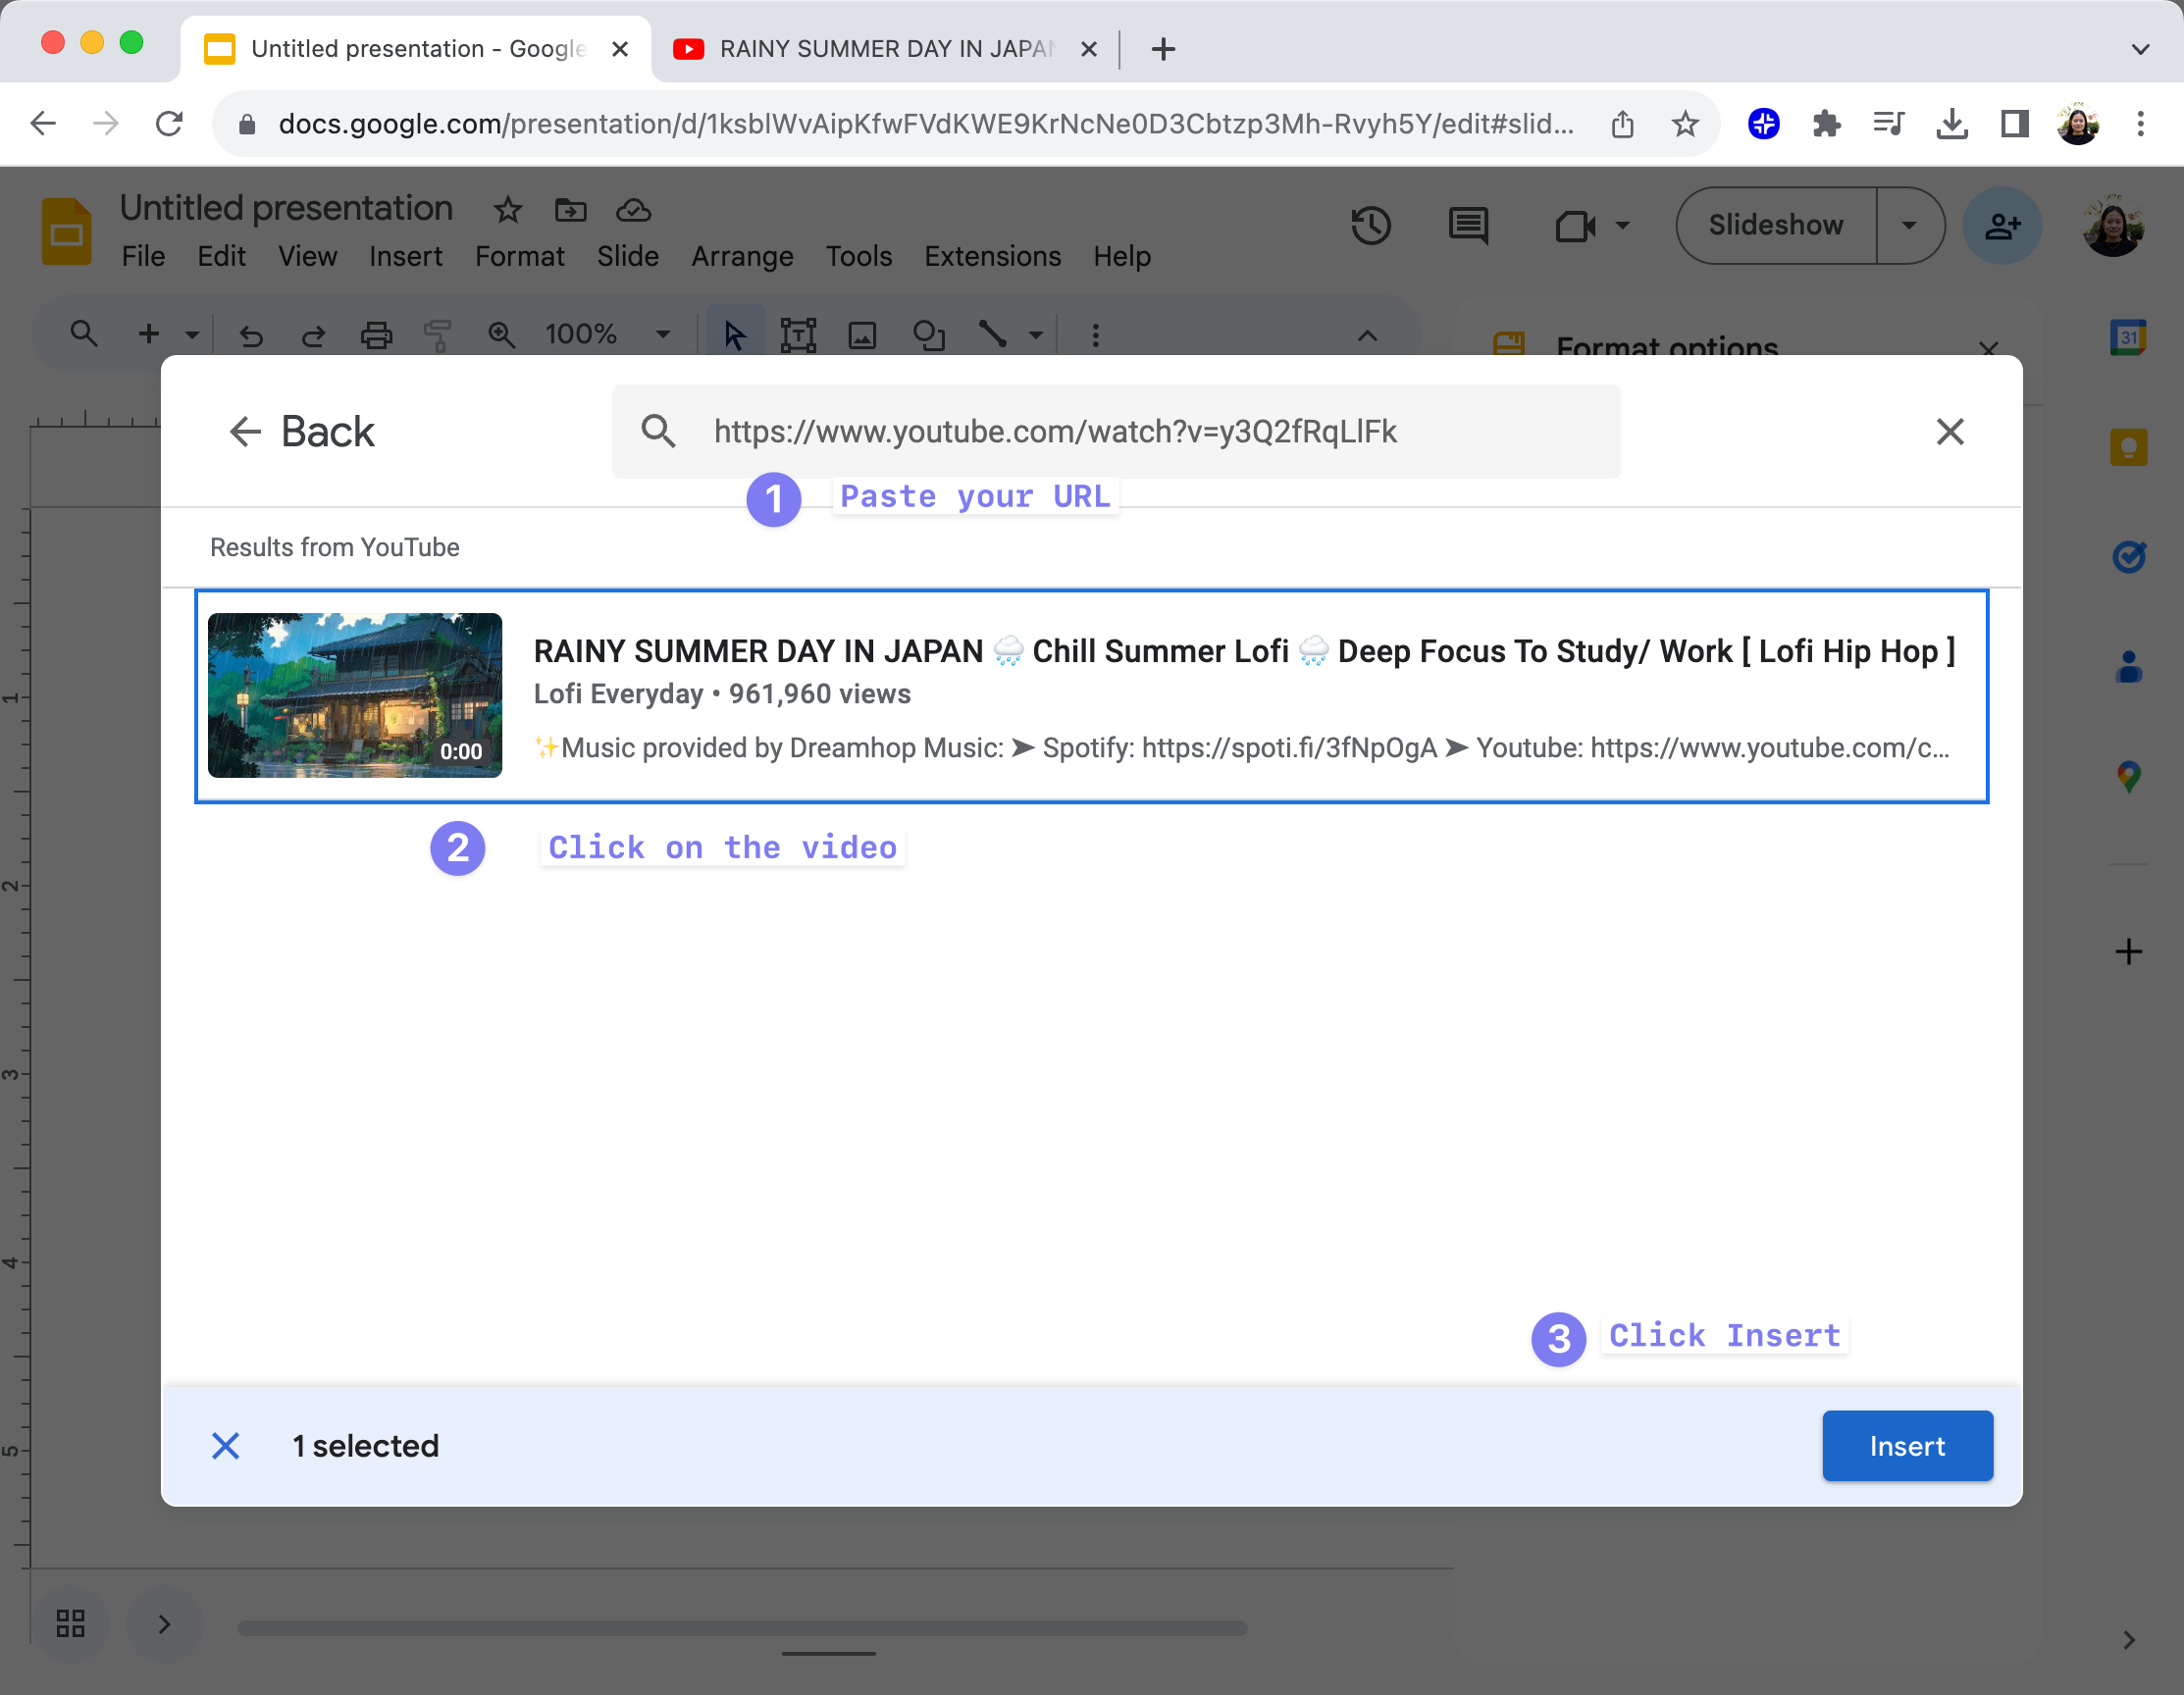
Task: Select the Text box tool
Action: 798,335
